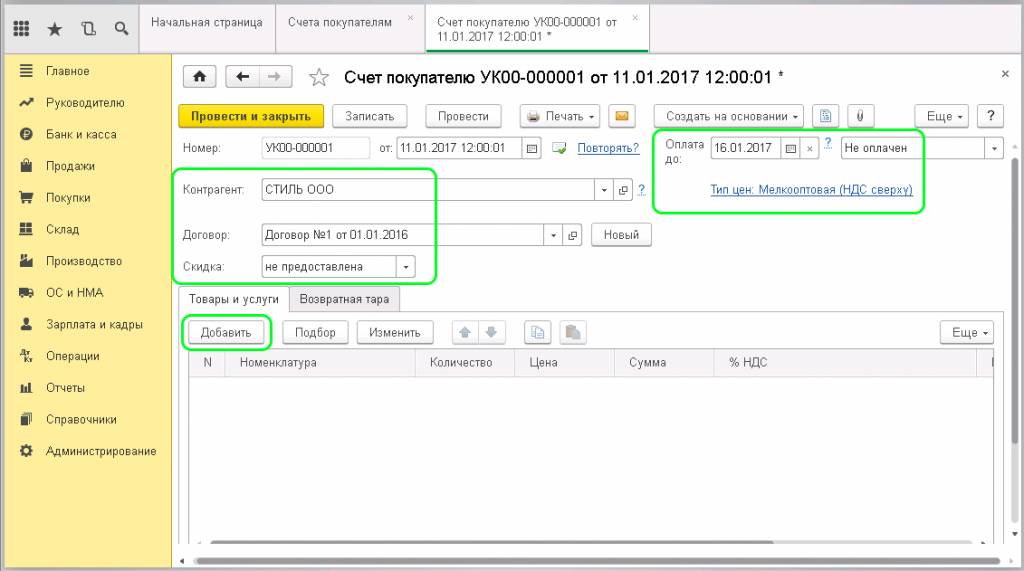Clear the payment due date field

point(810,148)
